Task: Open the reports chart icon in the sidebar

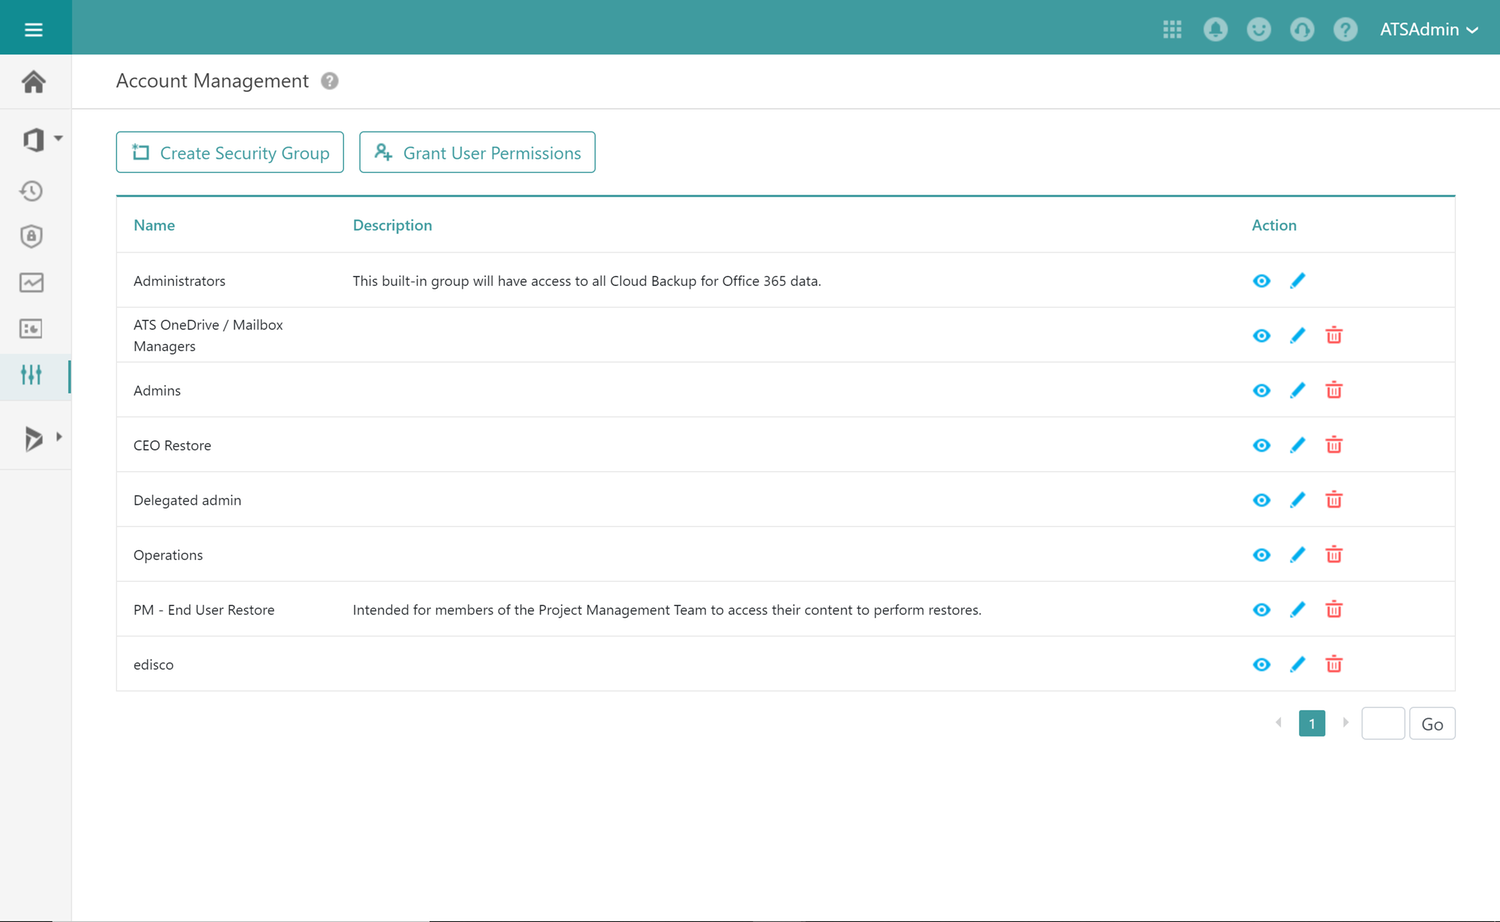Action: click(x=31, y=282)
